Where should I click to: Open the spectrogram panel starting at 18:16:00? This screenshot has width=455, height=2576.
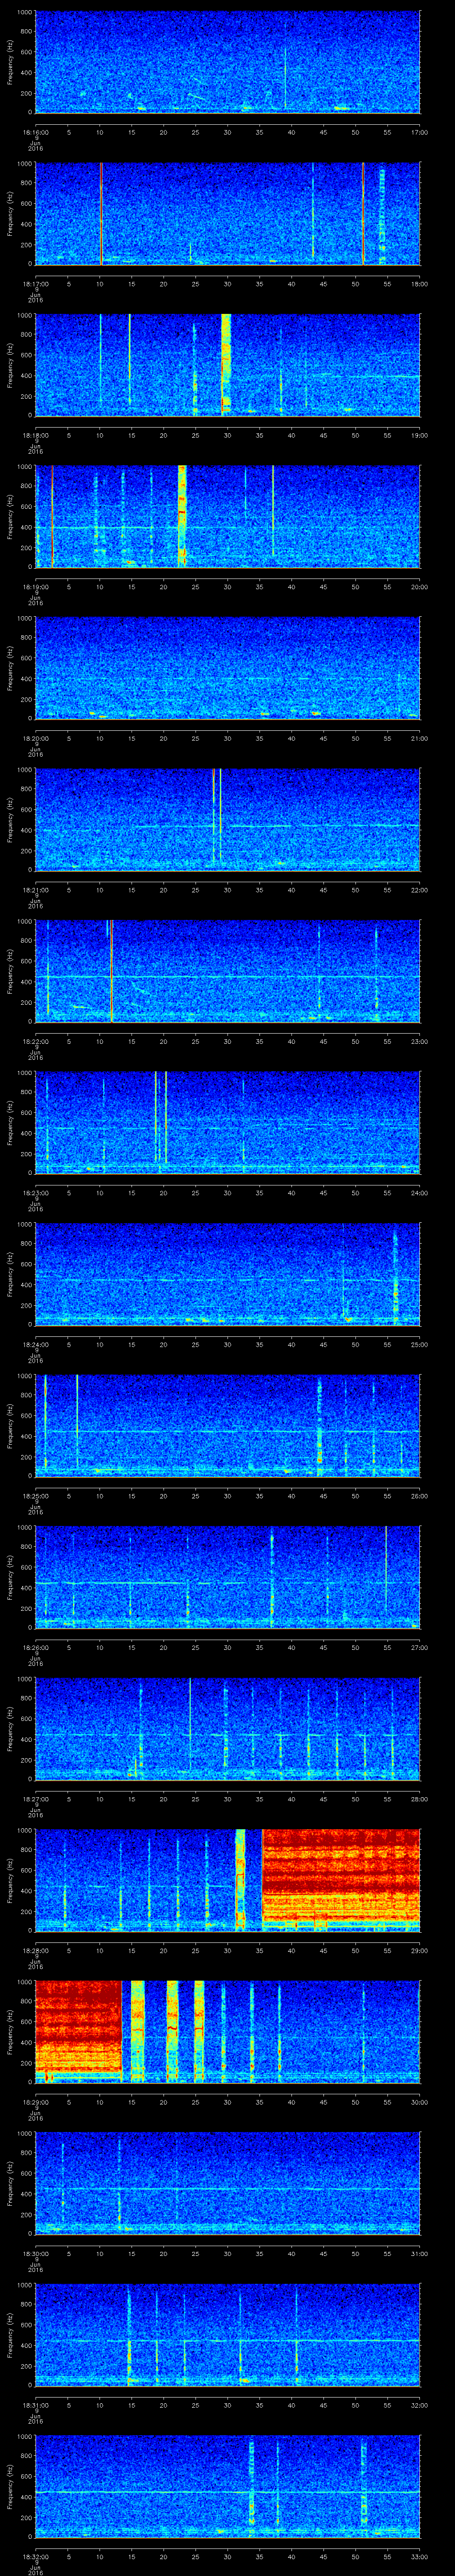pos(228,62)
